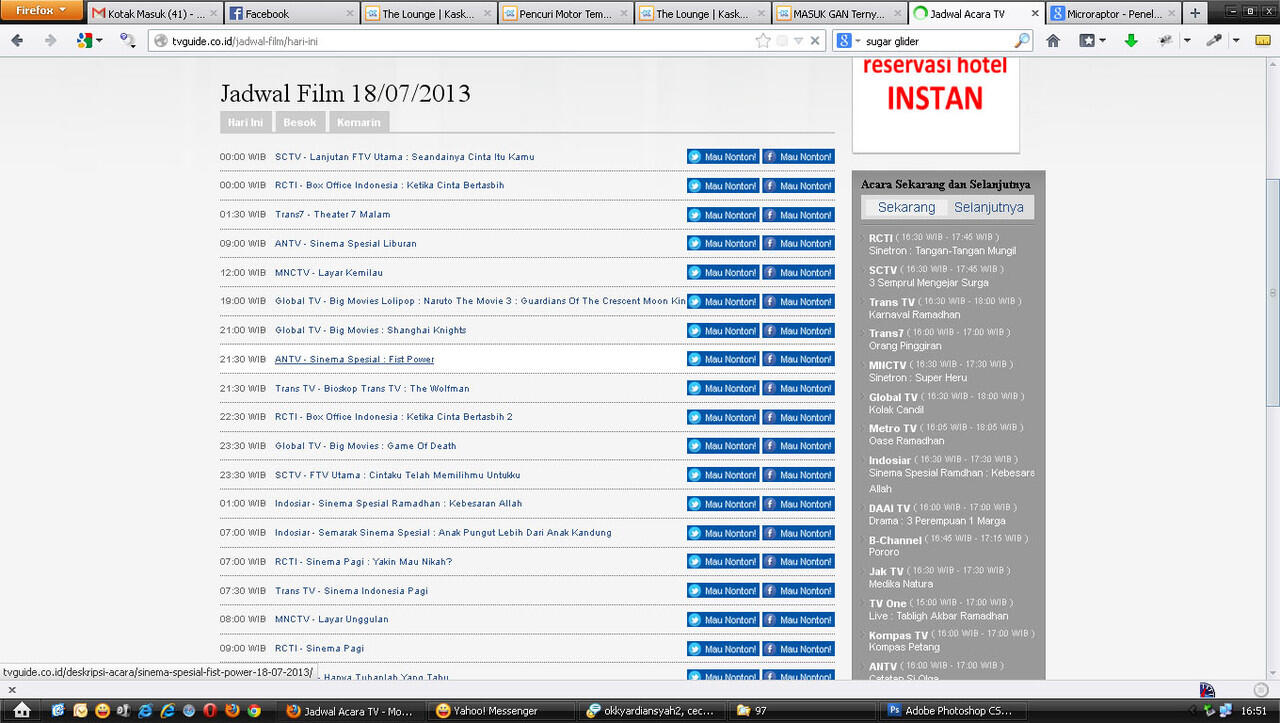The height and width of the screenshot is (723, 1280).
Task: Stop loading with the X in the address bar
Action: coord(815,41)
